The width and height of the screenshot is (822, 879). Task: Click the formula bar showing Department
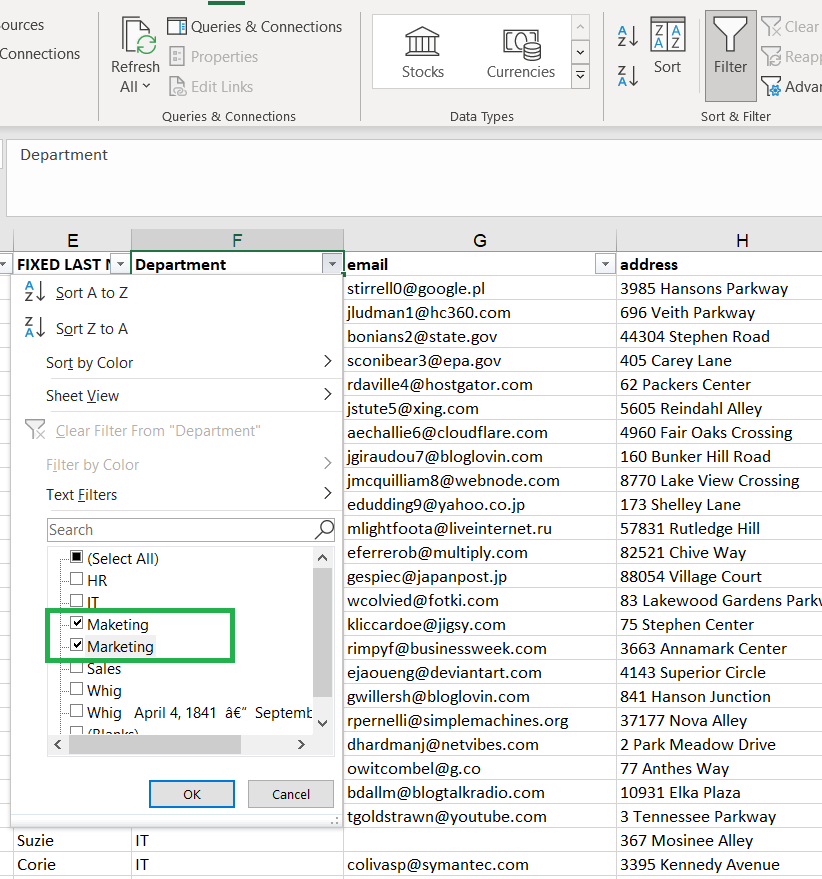tap(414, 178)
